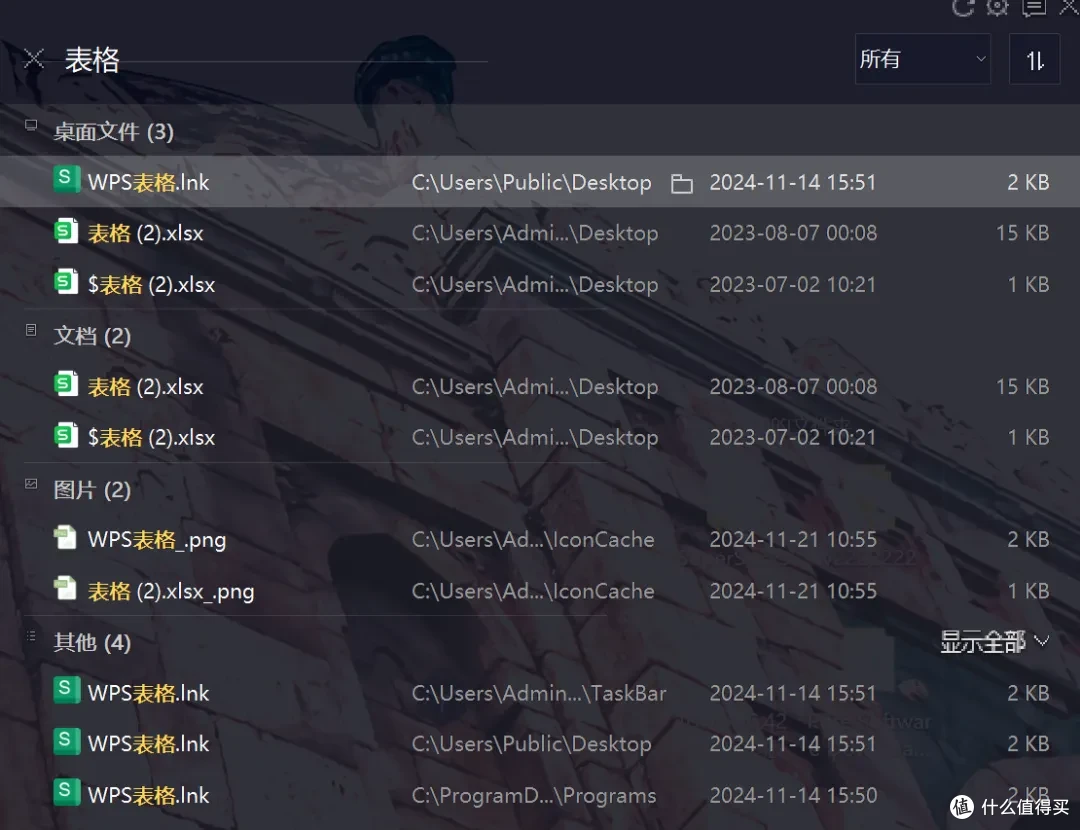This screenshot has height=830, width=1080.
Task: Click IconCache path of 表格 (2).xlsx_.png row
Action: click(532, 592)
